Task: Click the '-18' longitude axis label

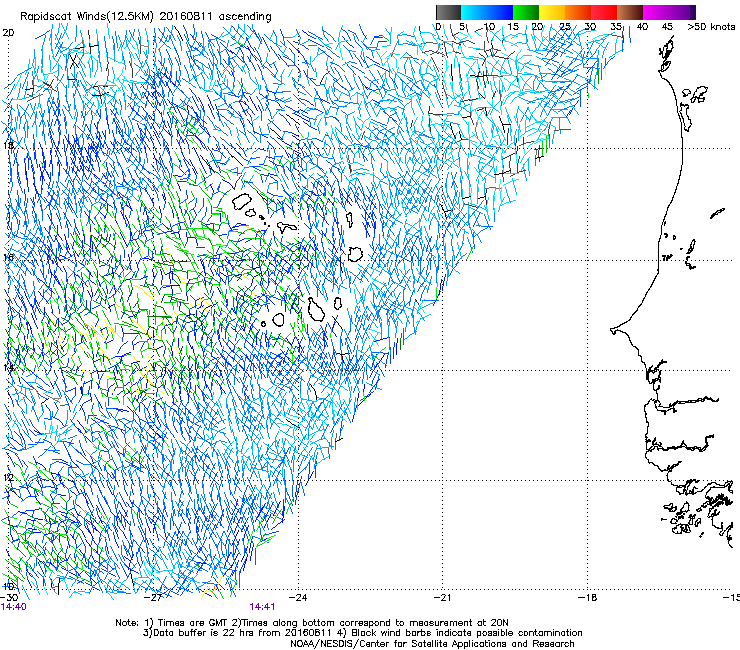Action: (588, 597)
